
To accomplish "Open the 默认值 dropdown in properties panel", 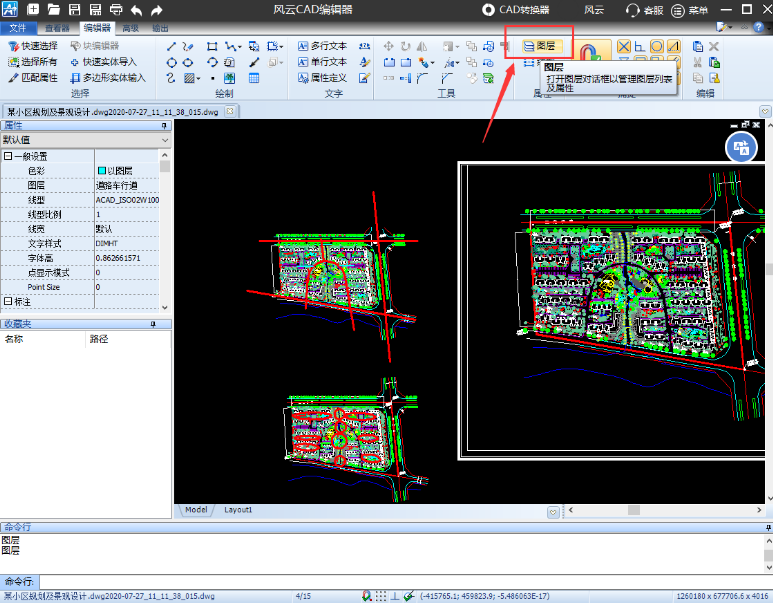I will tap(166, 141).
